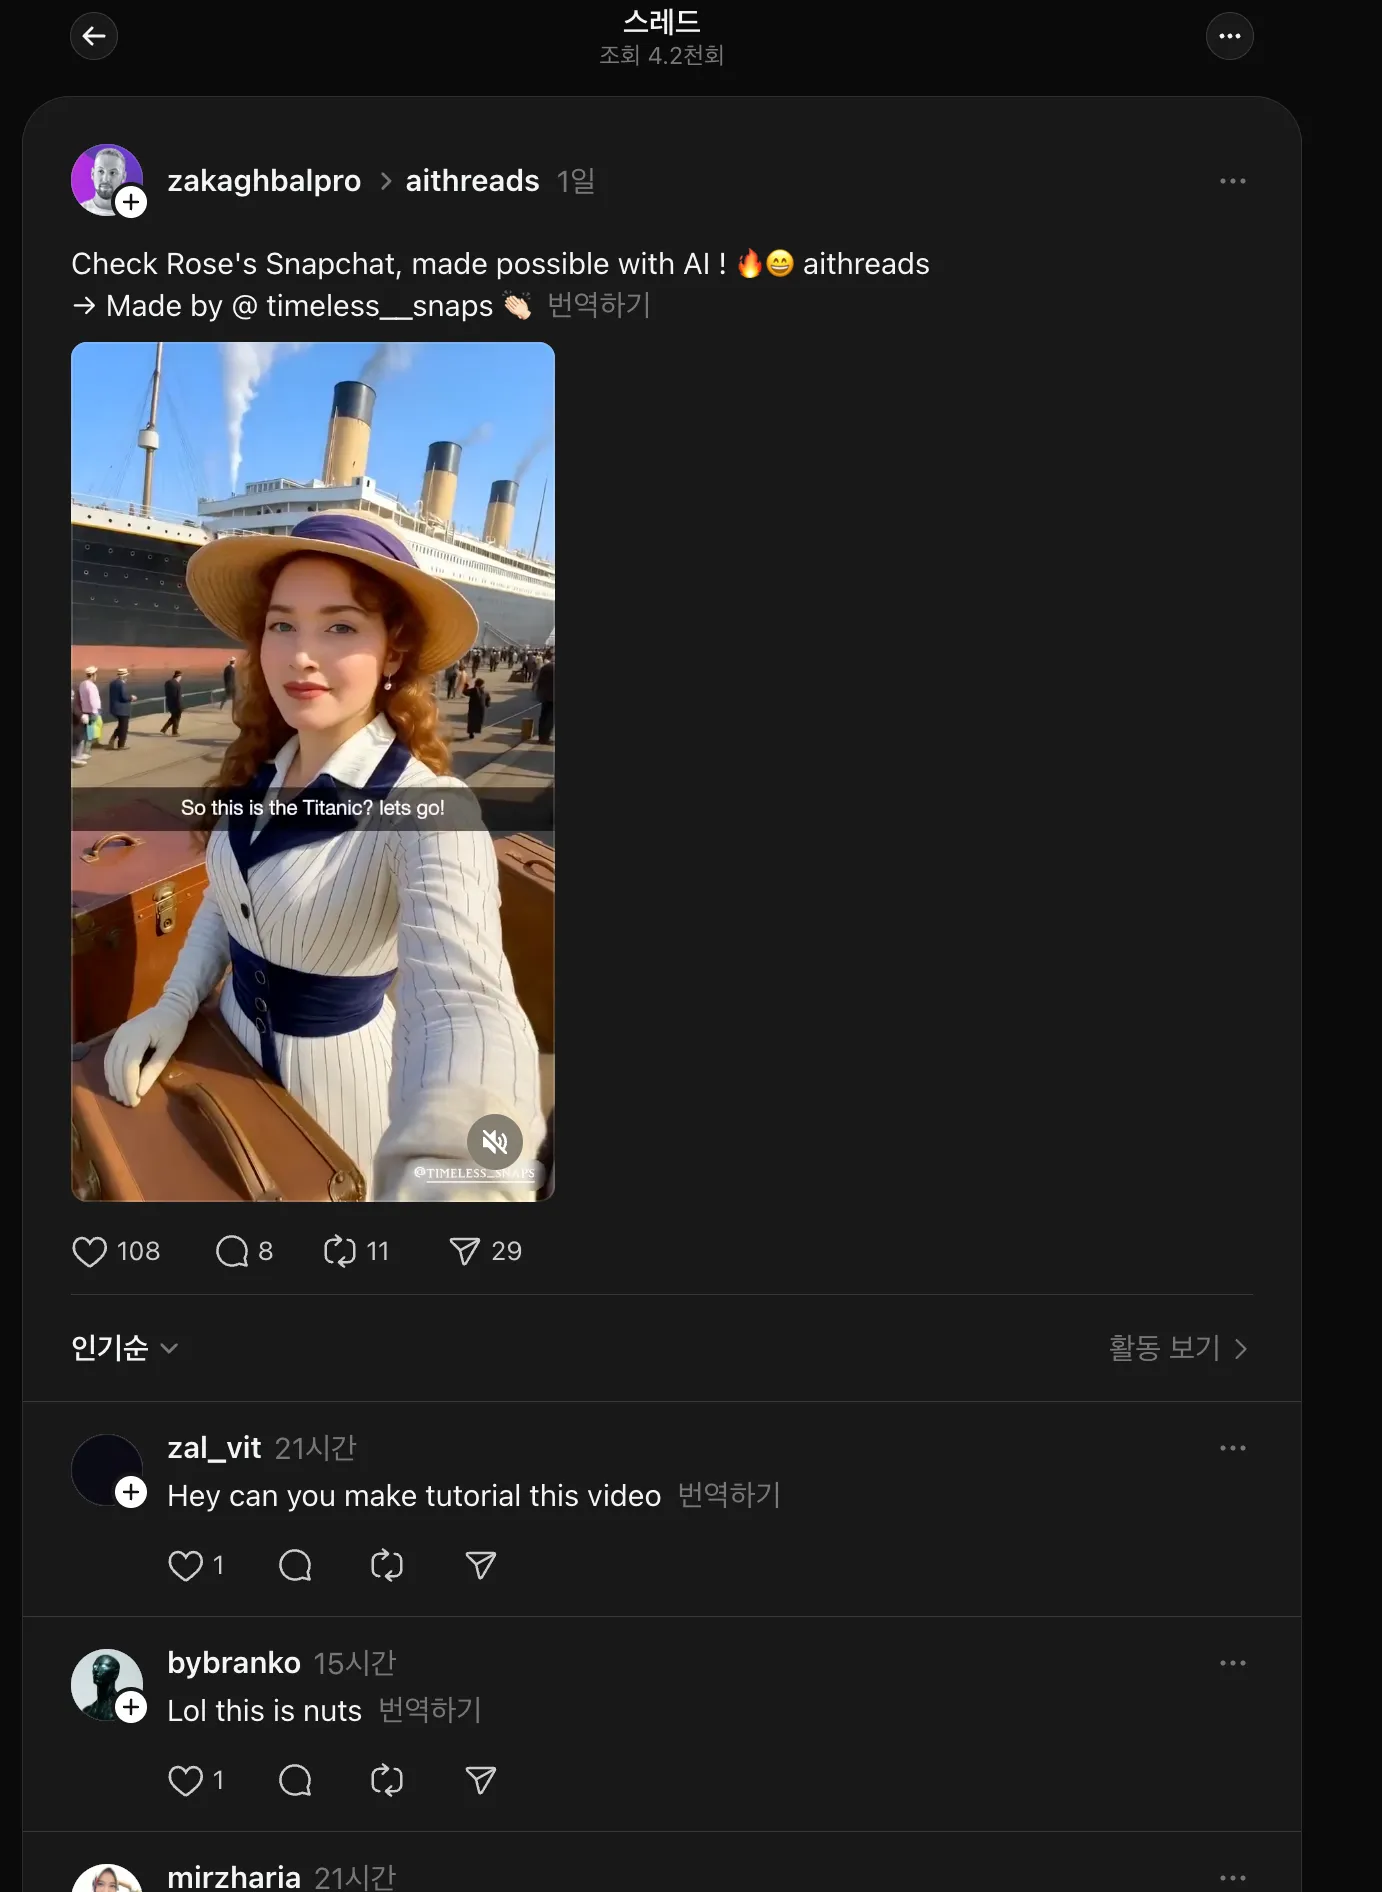
Task: Open more options on bybranko's comment
Action: point(1232,1663)
